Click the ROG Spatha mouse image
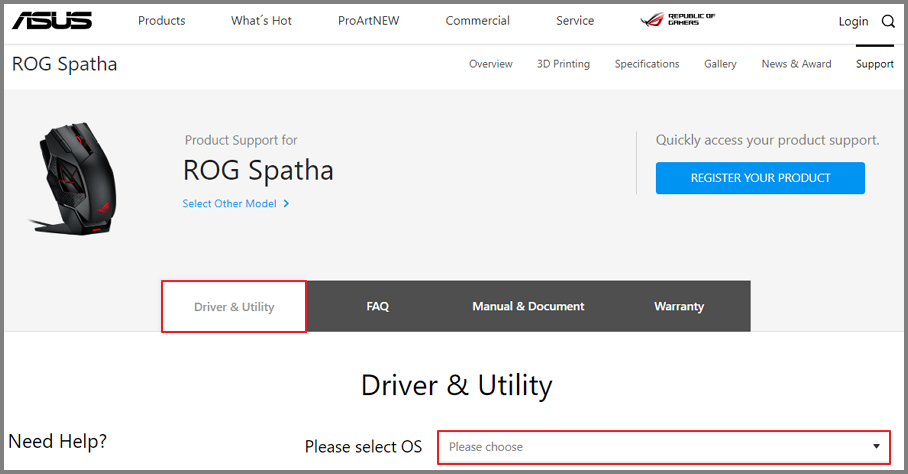Screen dimensions: 908x474 pos(74,178)
